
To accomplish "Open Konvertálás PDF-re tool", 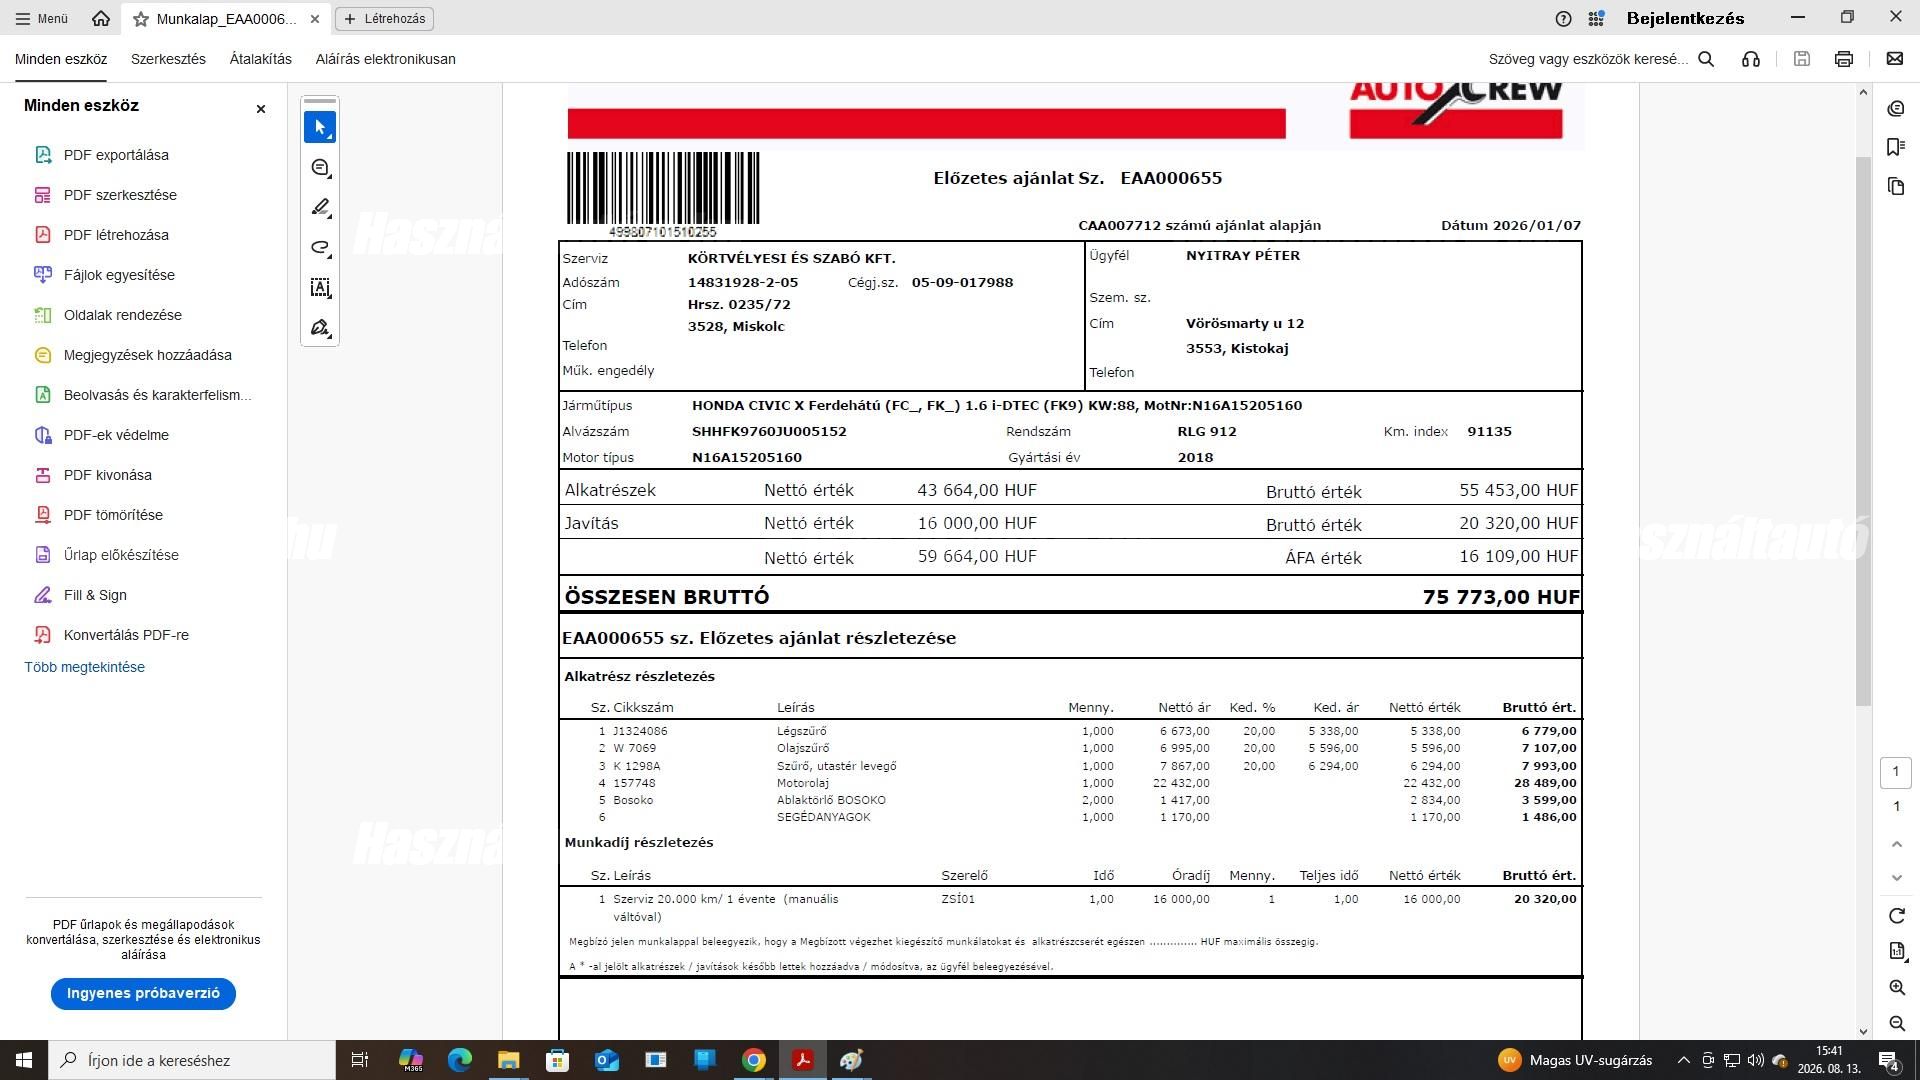I will coord(126,635).
